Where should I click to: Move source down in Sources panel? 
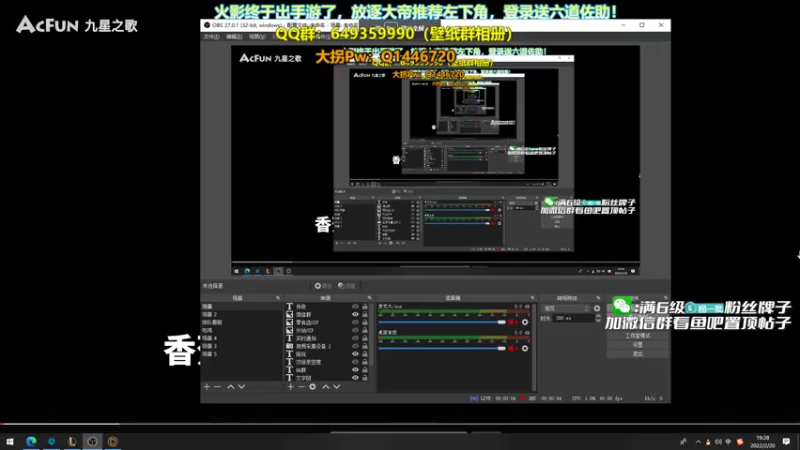click(337, 387)
